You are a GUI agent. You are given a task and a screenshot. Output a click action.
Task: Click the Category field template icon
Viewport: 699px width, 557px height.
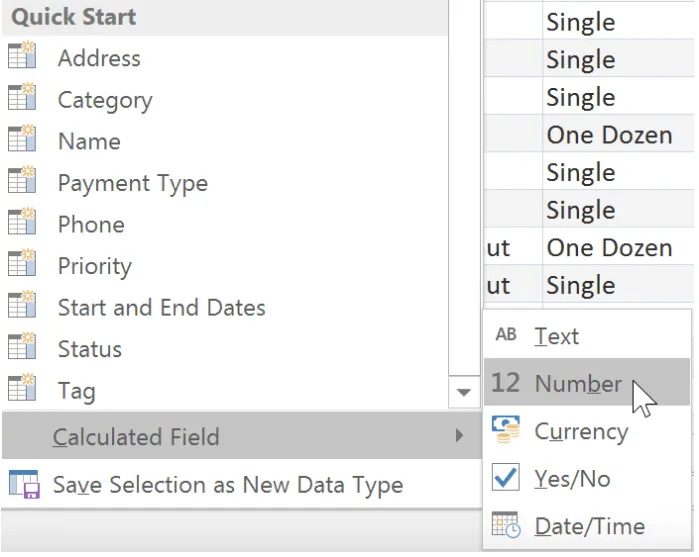22,99
